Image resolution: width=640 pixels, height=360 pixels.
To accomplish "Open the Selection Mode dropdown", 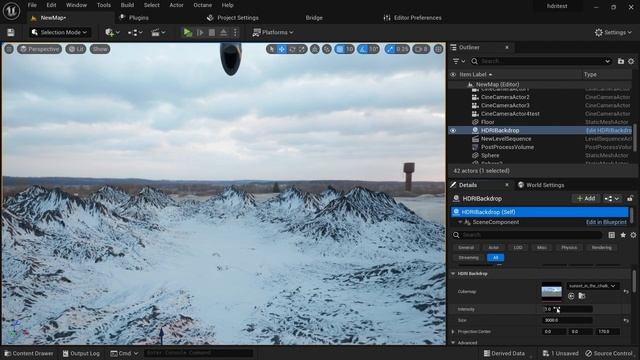I will click(x=60, y=32).
